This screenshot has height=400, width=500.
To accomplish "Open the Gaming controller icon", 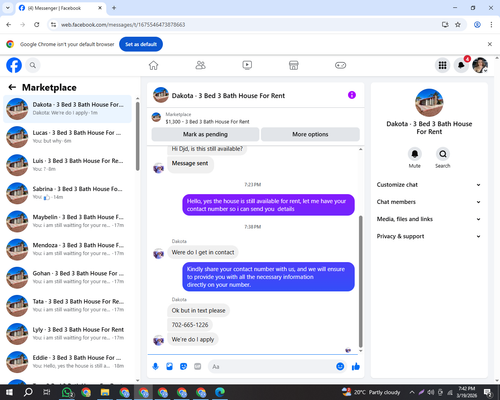I will tap(340, 65).
